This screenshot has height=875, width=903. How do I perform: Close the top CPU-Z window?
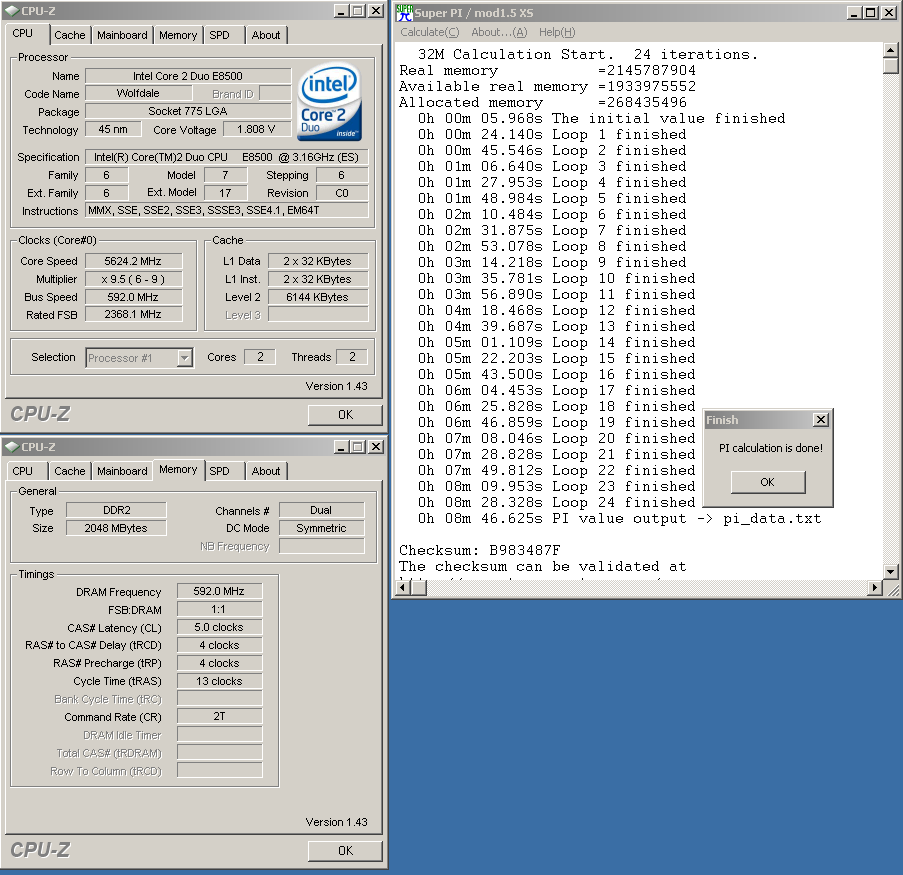click(375, 11)
